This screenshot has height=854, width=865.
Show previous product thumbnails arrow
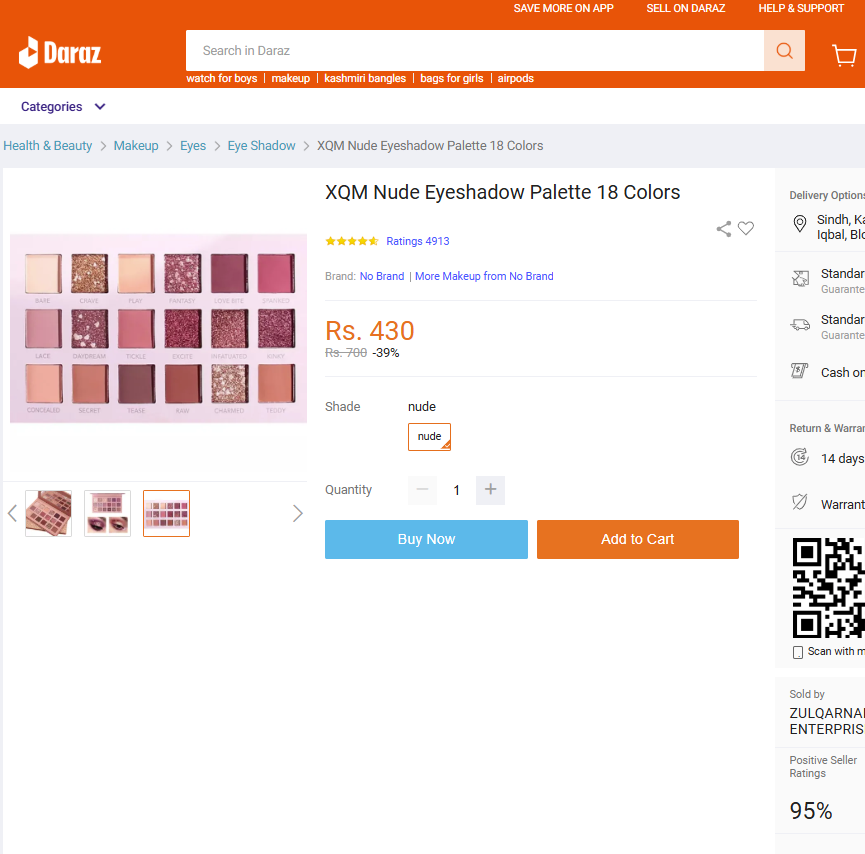(x=13, y=513)
